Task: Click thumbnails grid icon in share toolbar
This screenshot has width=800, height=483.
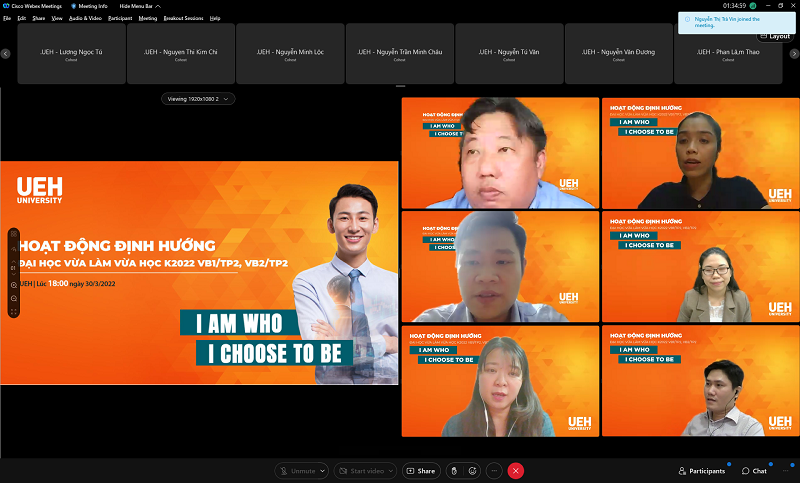Action: point(14,234)
